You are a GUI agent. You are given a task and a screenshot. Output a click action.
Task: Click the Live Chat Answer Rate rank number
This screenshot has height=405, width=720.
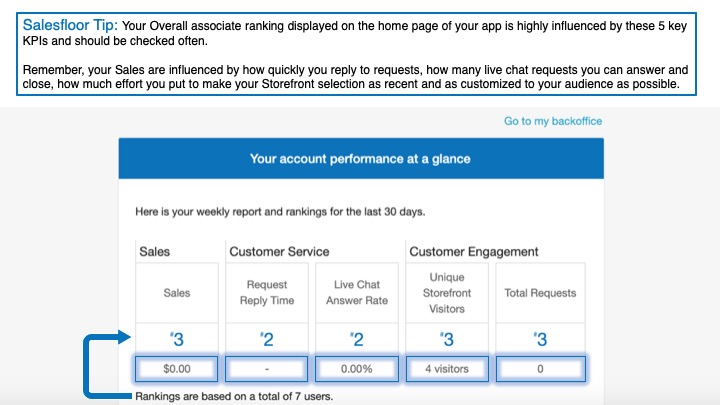point(356,339)
